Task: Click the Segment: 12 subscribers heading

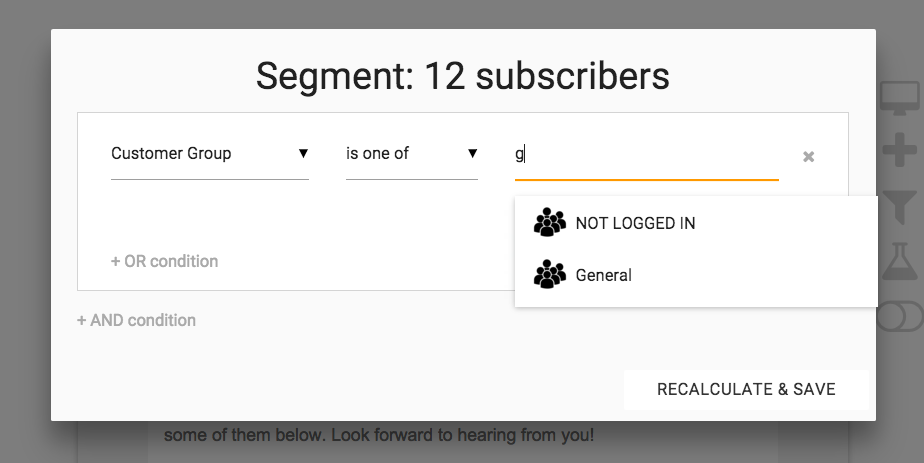Action: point(462,76)
